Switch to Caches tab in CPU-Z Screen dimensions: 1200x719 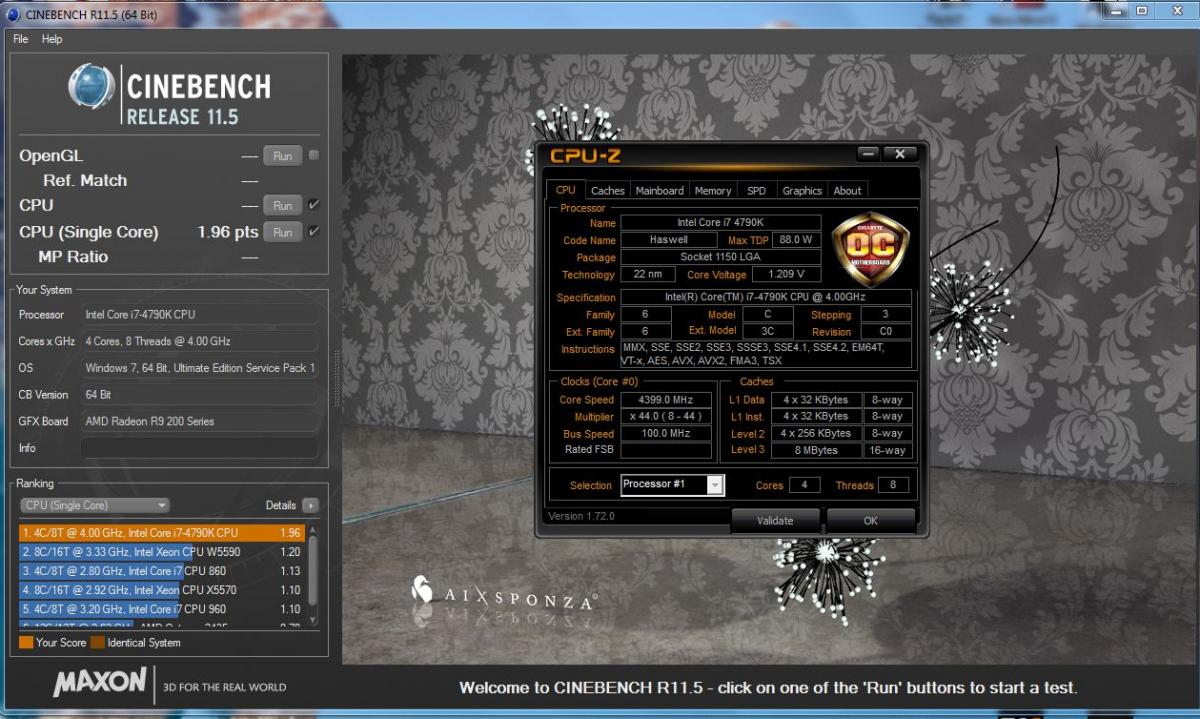pos(608,191)
